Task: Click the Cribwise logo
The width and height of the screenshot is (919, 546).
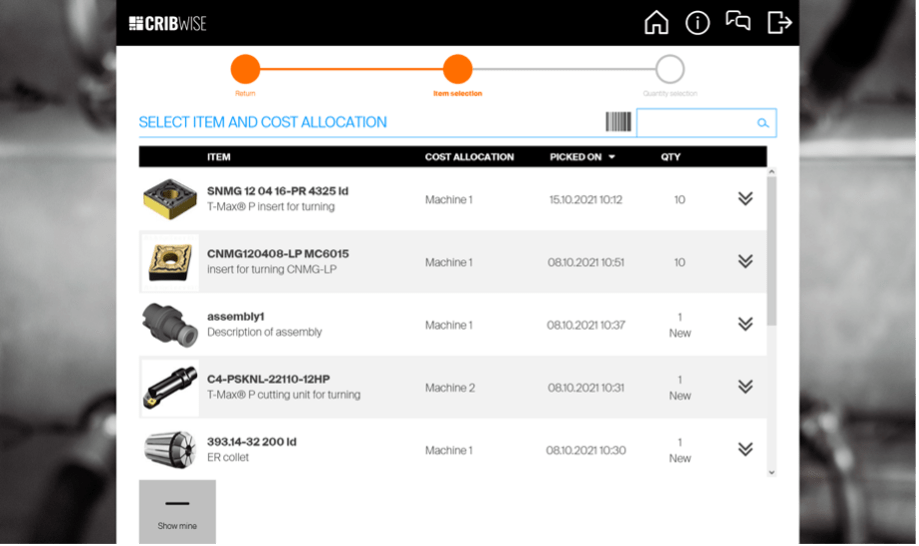Action: click(167, 23)
